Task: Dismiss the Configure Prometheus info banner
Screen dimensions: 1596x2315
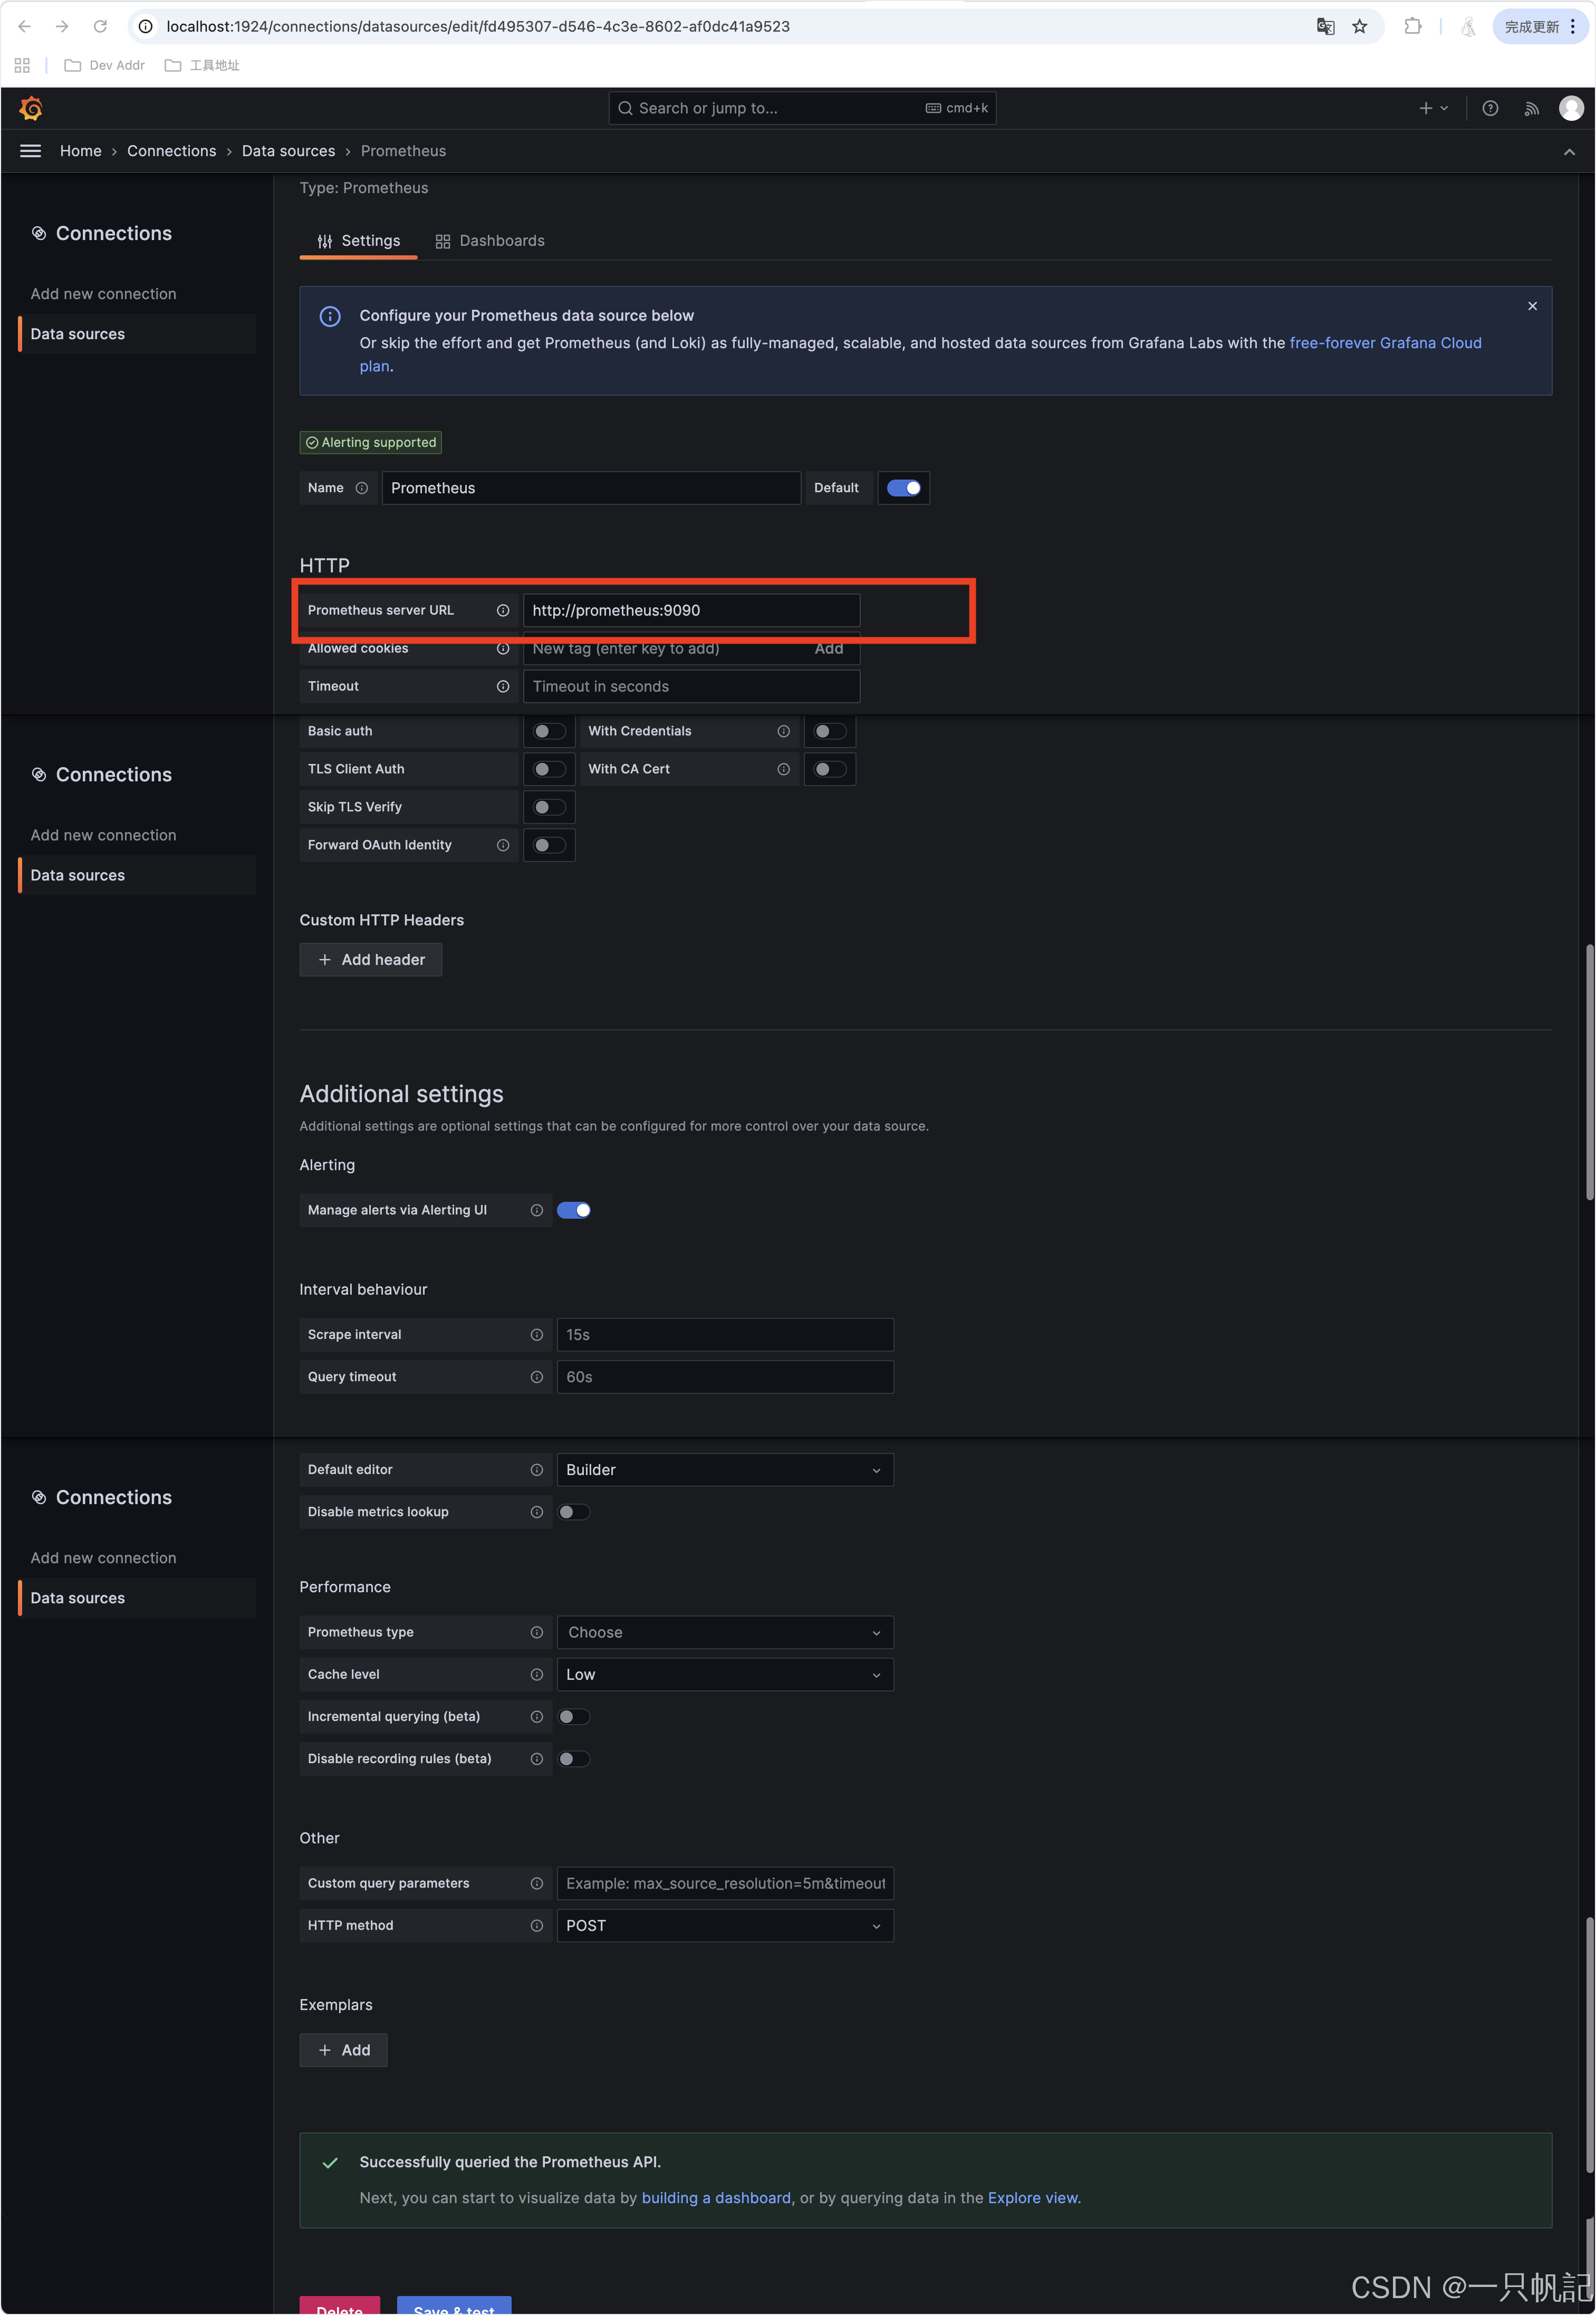Action: coord(1531,306)
